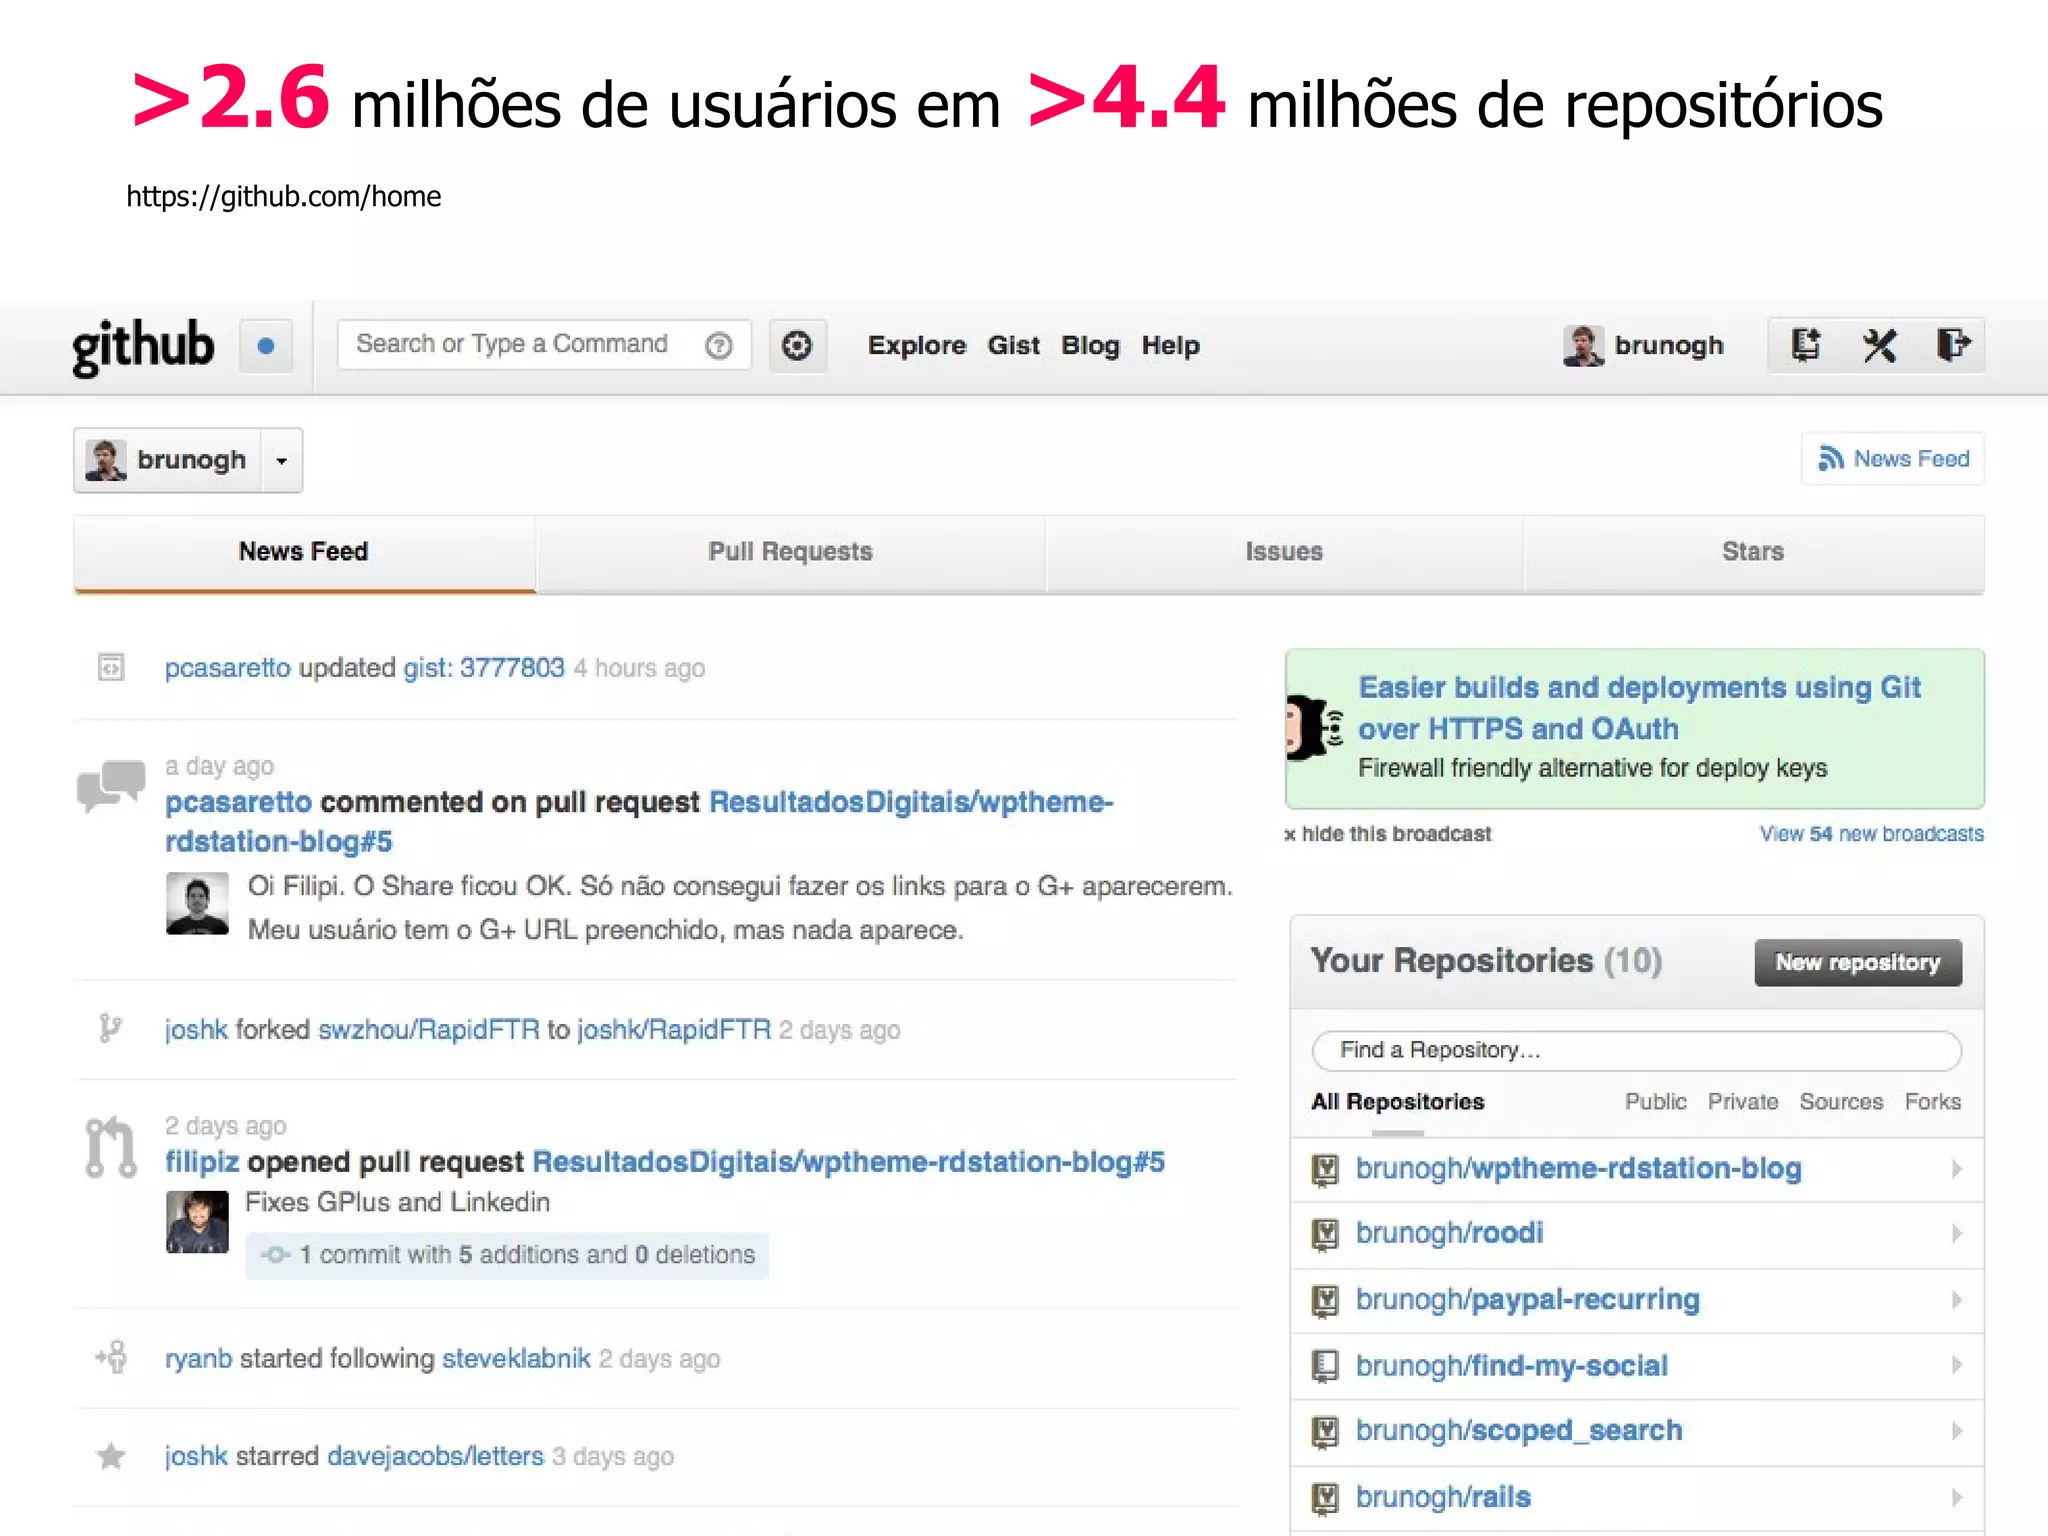This screenshot has height=1536, width=2048.
Task: Click star icon beside joshk starred
Action: 111,1456
